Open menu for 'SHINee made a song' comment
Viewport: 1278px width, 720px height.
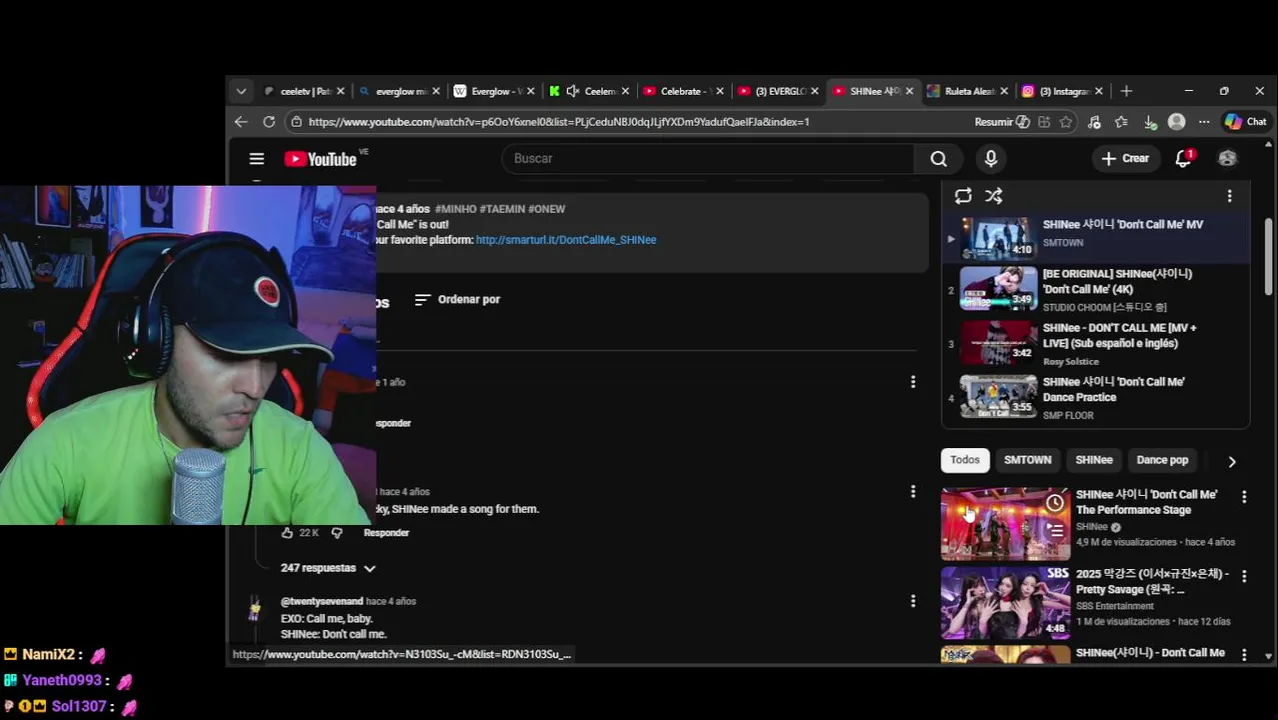tap(913, 491)
